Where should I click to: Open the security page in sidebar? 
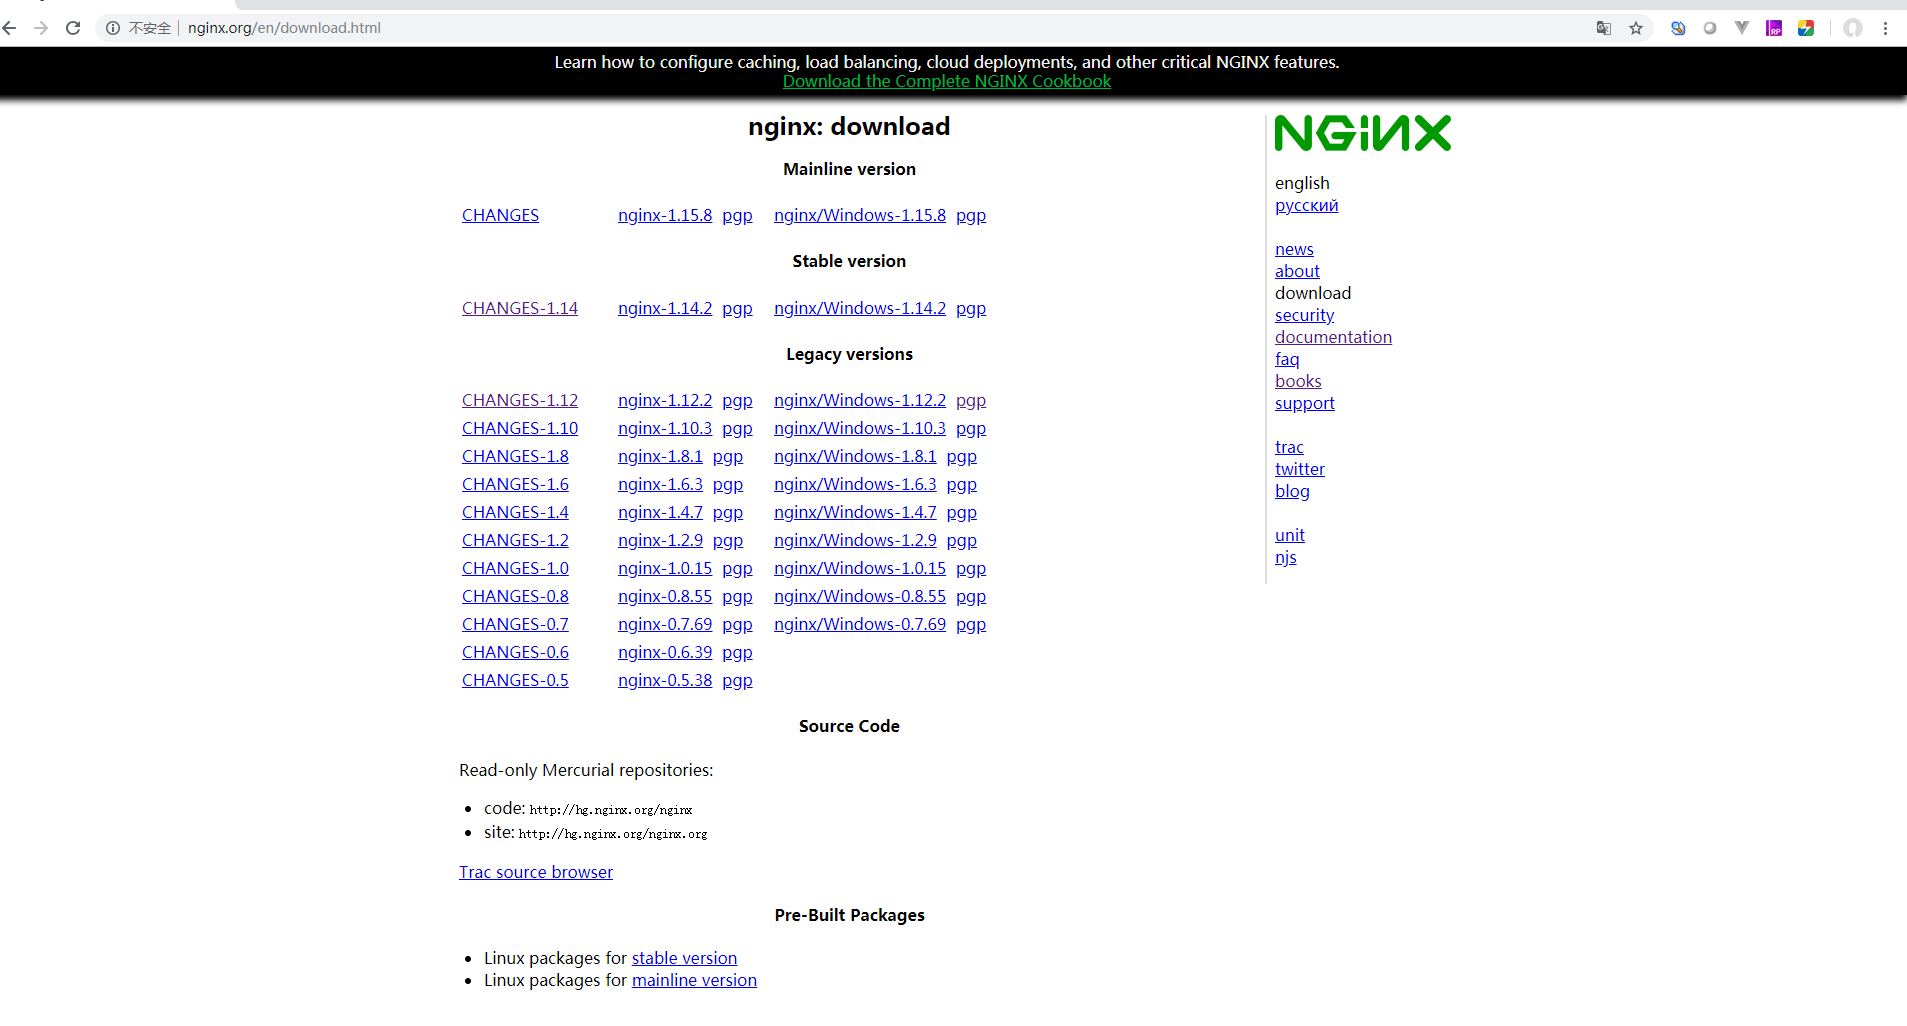pyautogui.click(x=1304, y=315)
